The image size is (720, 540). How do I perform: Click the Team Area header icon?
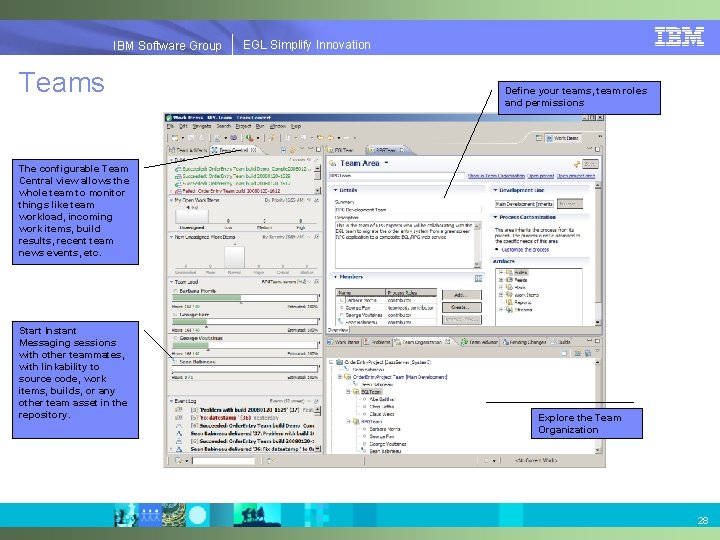pos(333,163)
